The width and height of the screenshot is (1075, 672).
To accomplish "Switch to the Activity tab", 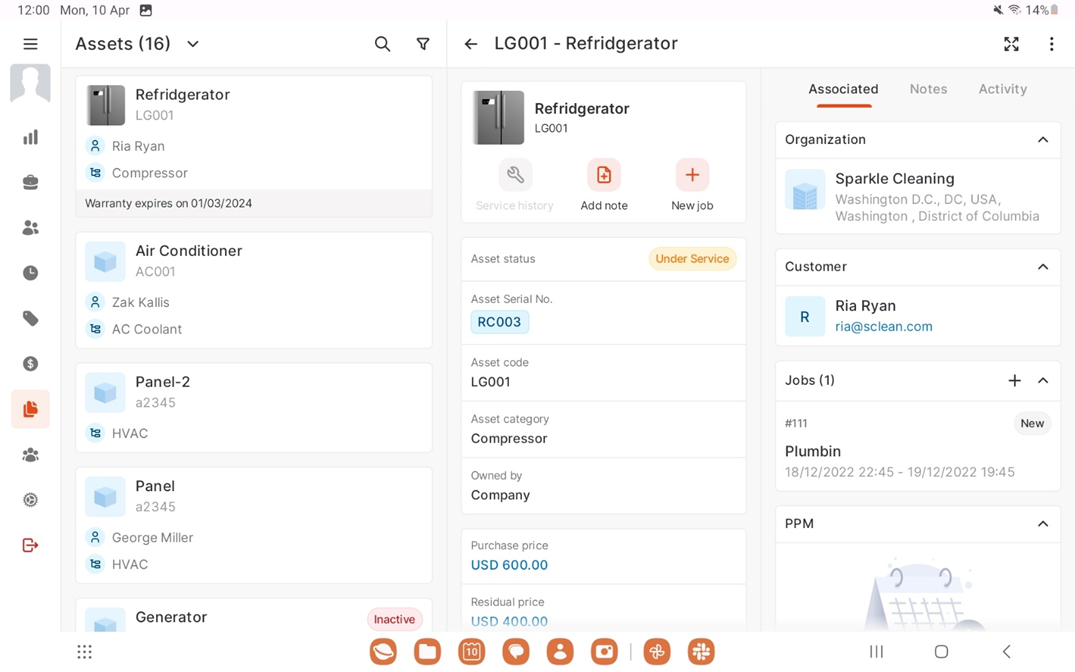I will click(1002, 89).
